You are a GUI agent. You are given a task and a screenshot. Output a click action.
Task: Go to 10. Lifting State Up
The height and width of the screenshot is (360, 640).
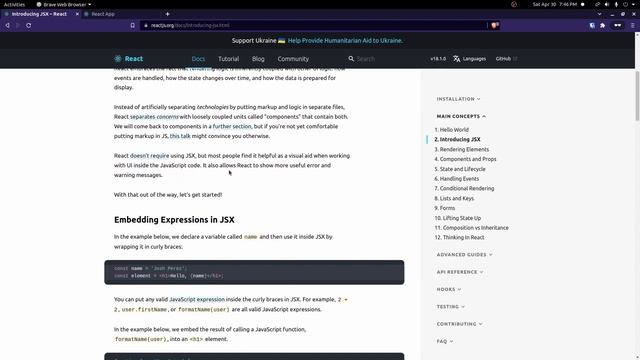[x=458, y=218]
